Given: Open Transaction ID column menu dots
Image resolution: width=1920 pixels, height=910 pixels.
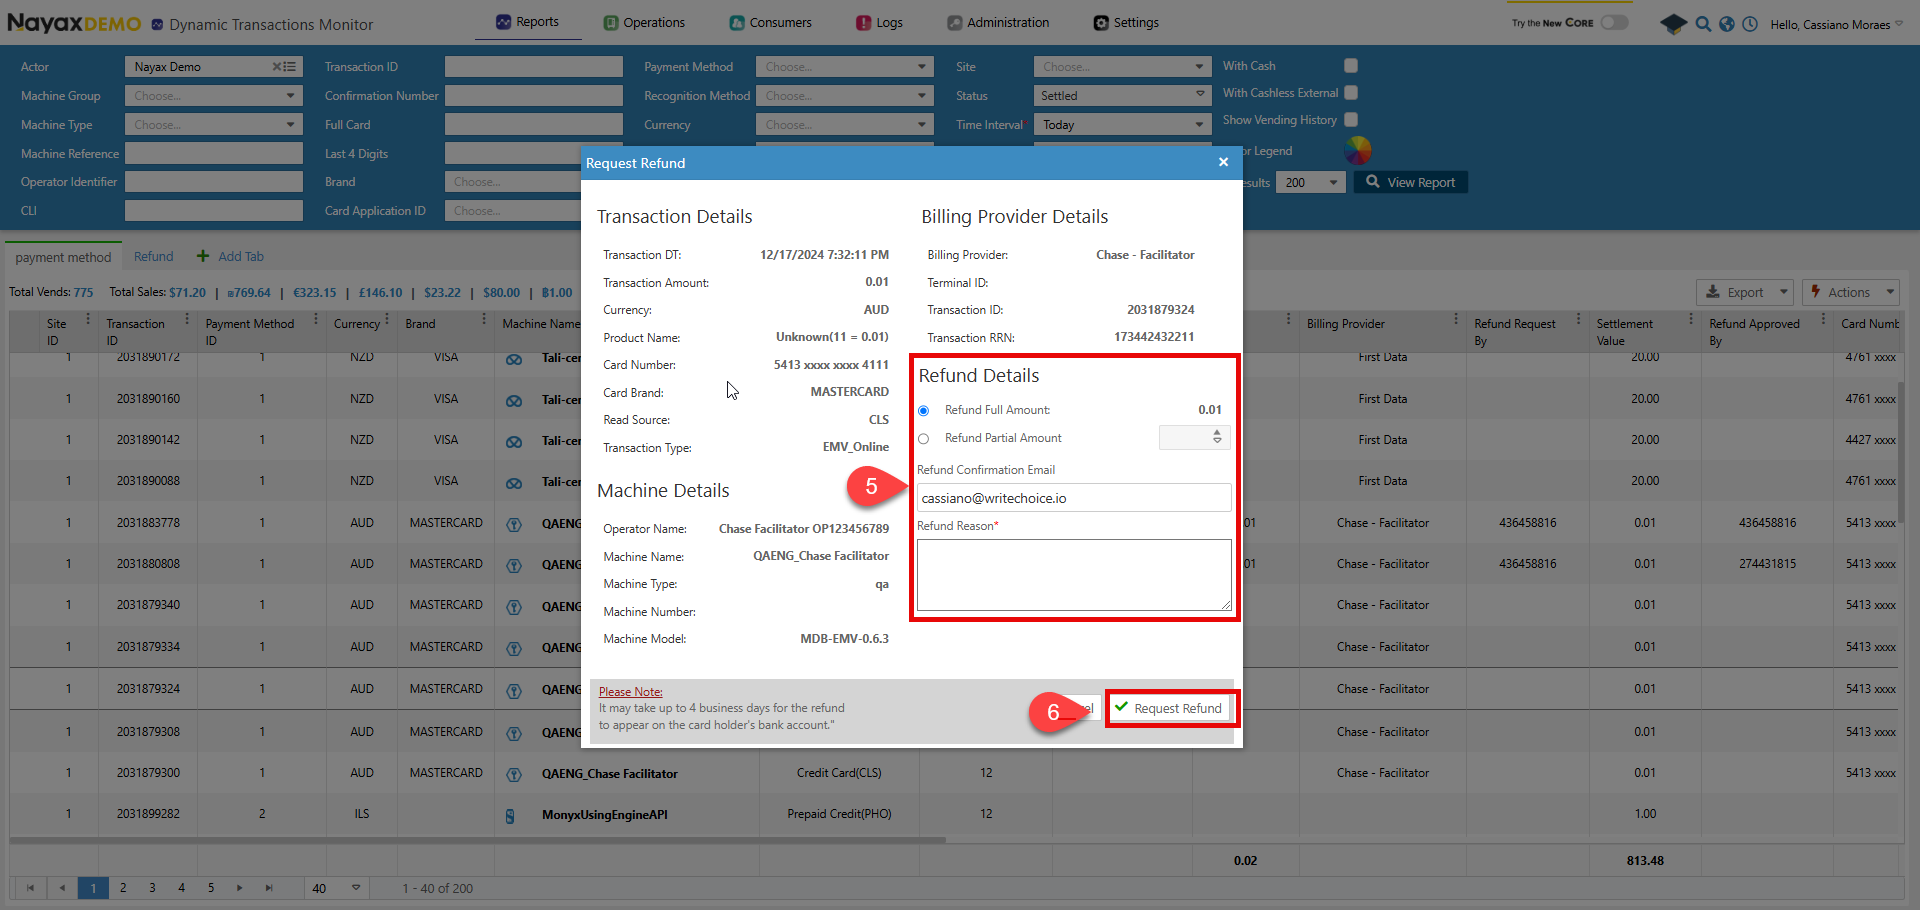Looking at the screenshot, I should tap(187, 319).
